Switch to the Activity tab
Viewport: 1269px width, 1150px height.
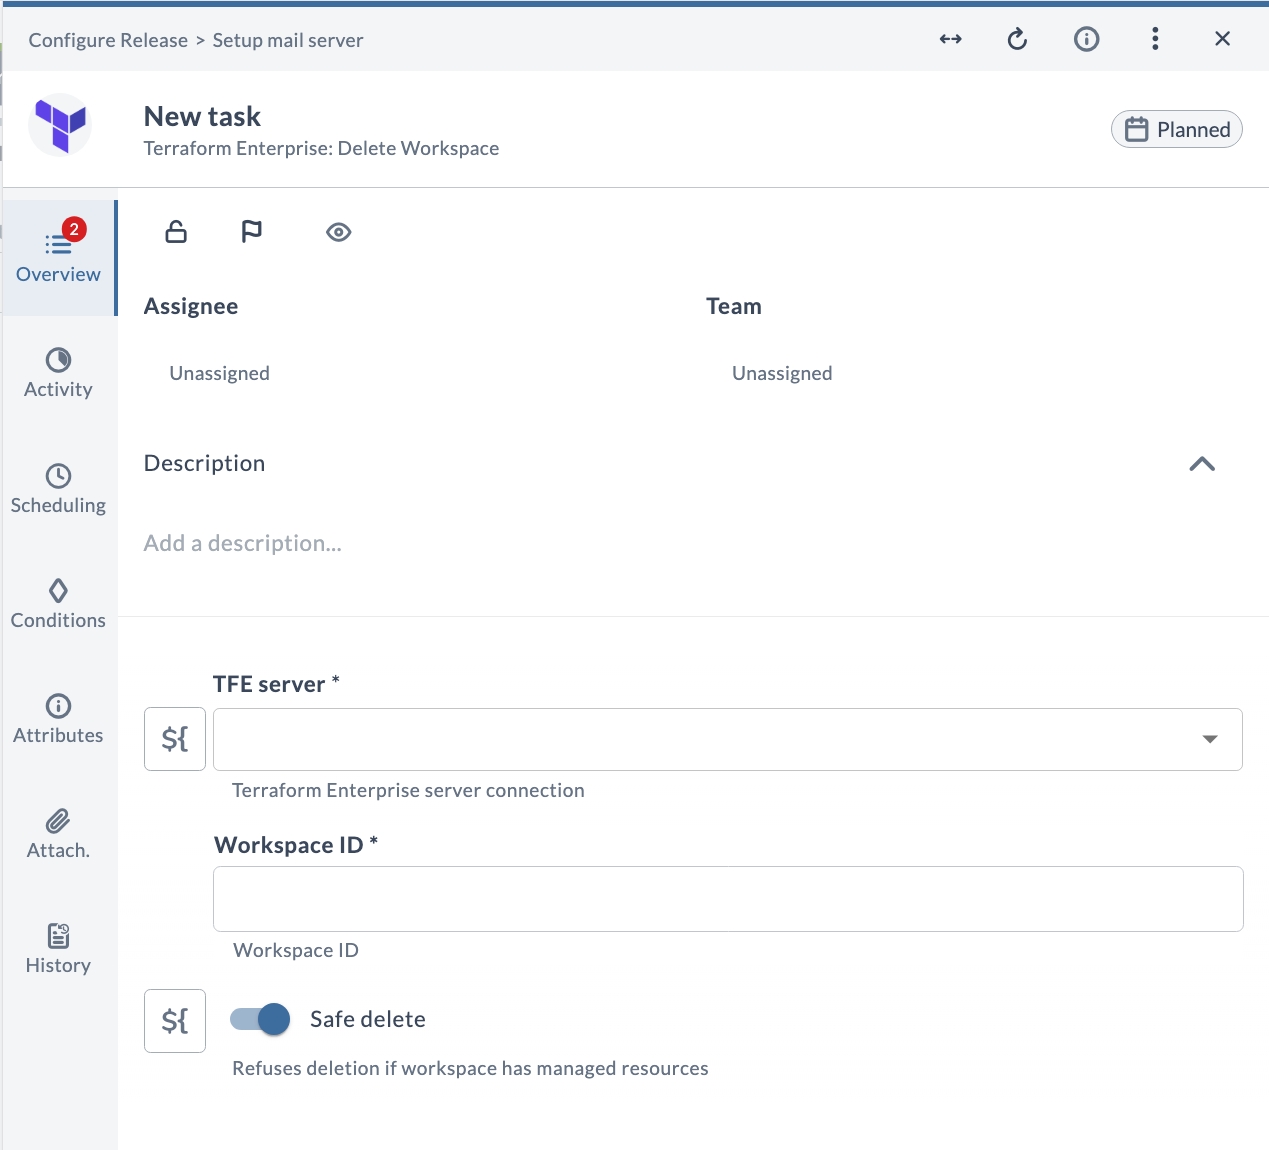[58, 373]
